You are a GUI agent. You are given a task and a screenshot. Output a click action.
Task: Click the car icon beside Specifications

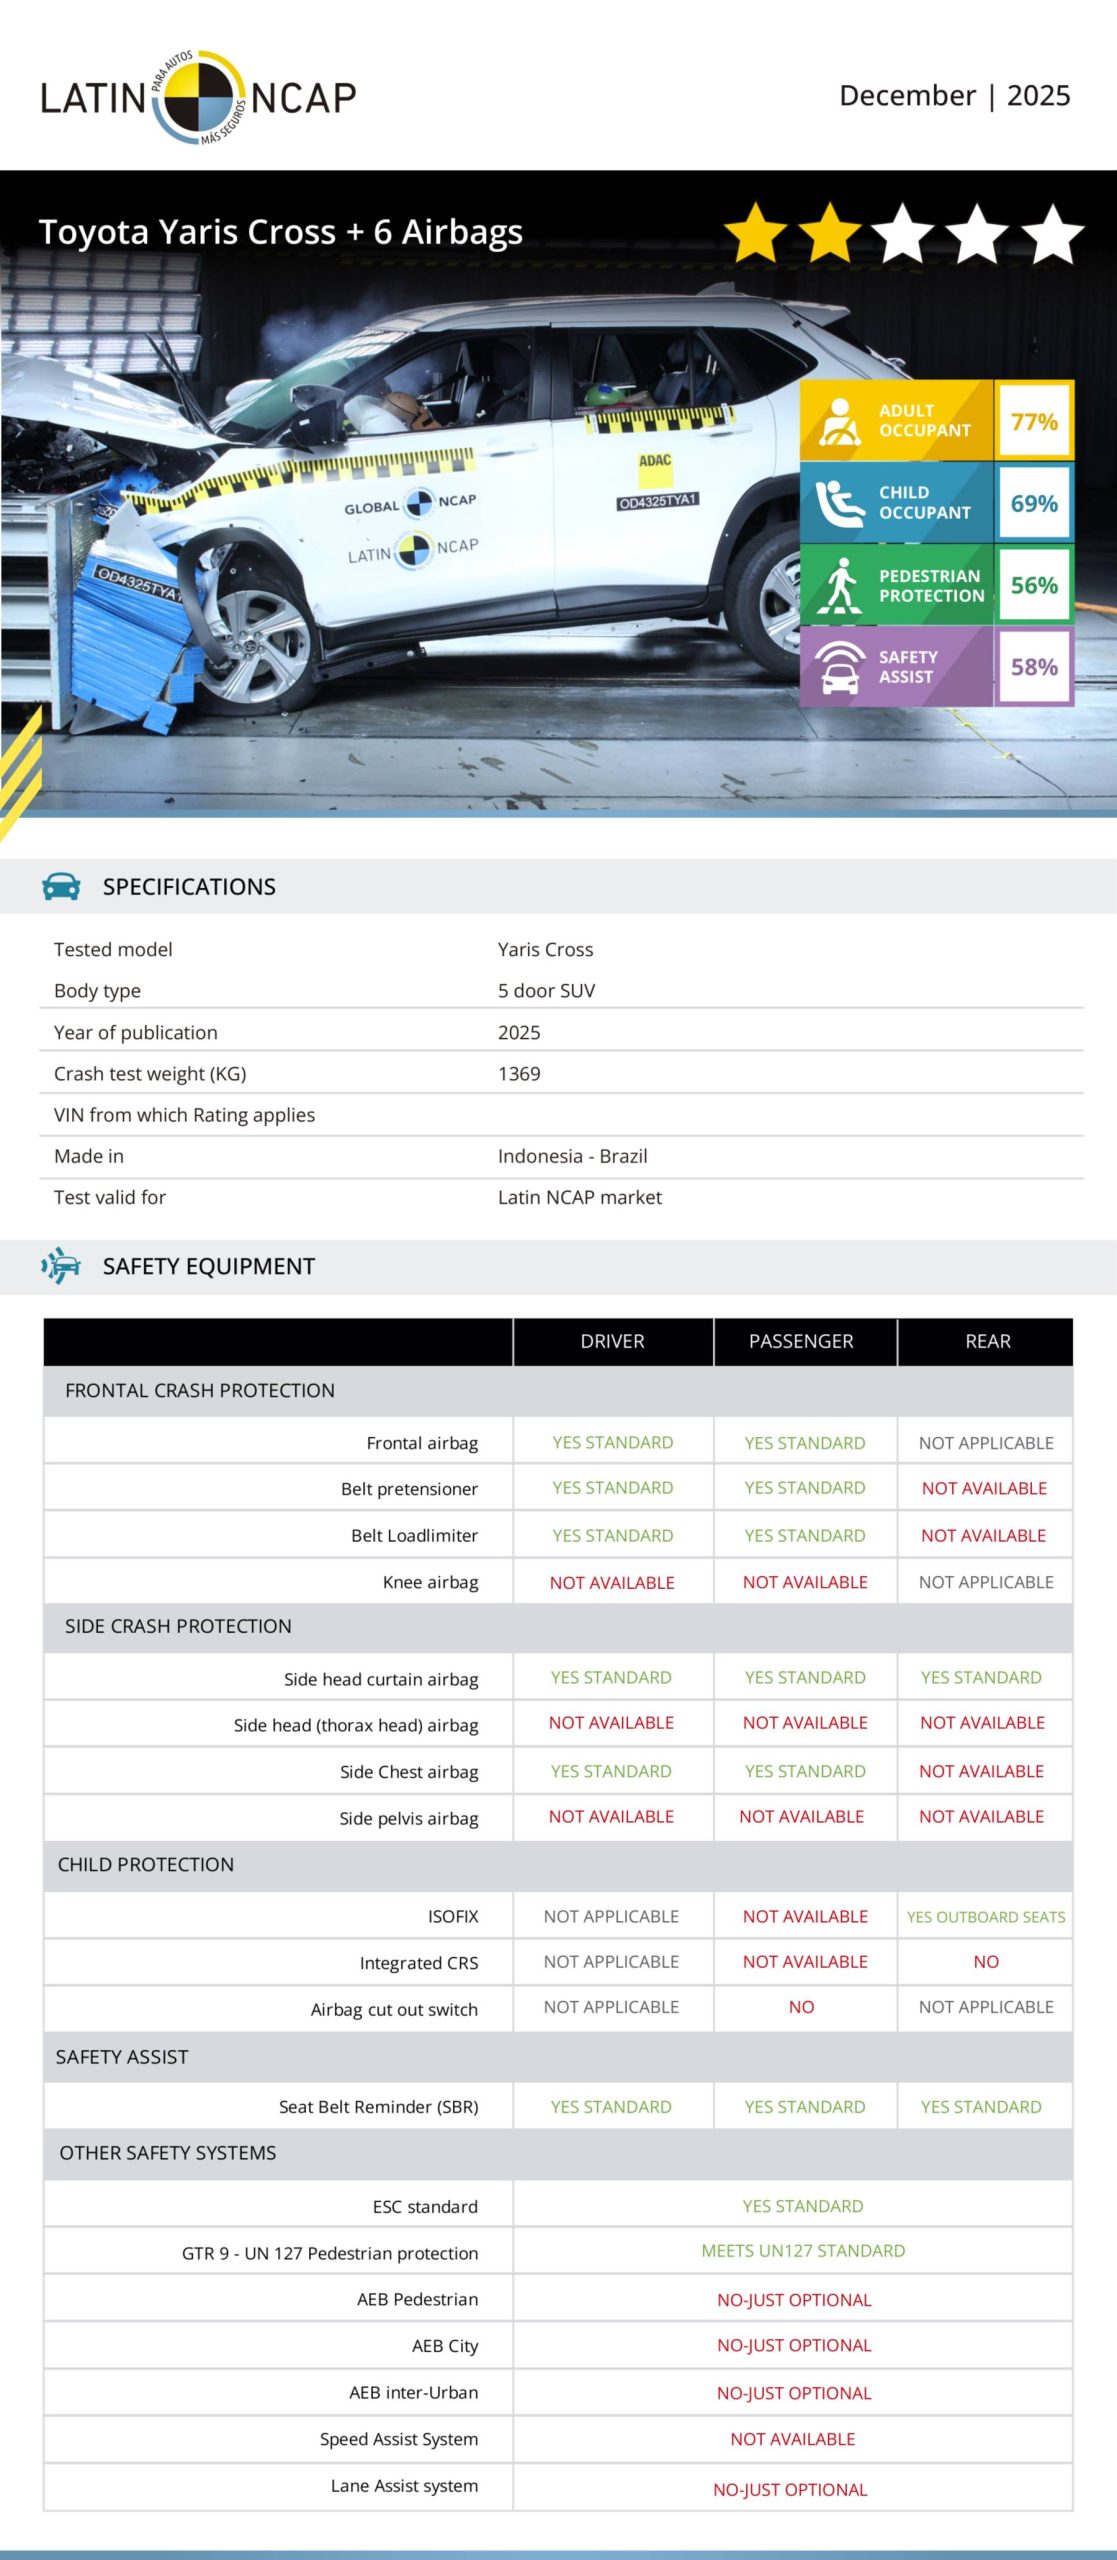[x=61, y=886]
